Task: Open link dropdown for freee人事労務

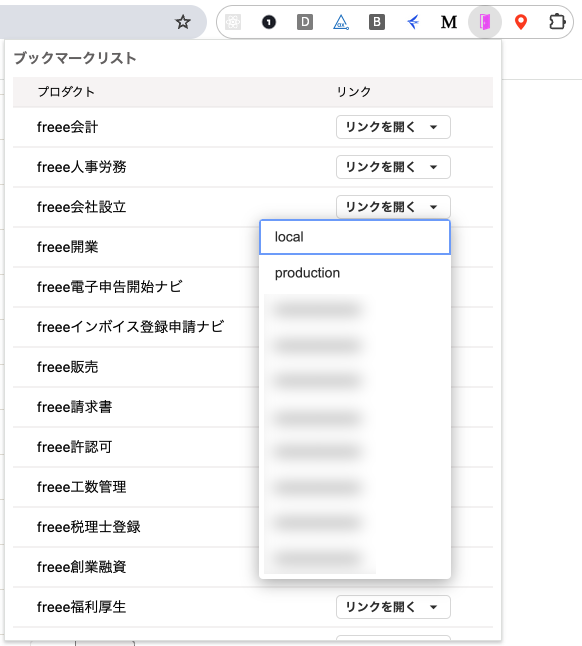Action: 393,167
